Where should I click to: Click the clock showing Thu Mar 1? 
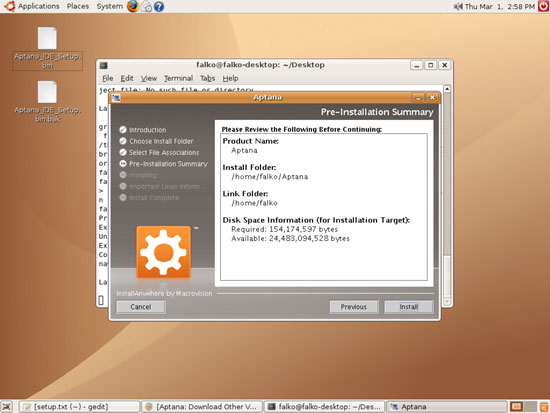pos(499,6)
